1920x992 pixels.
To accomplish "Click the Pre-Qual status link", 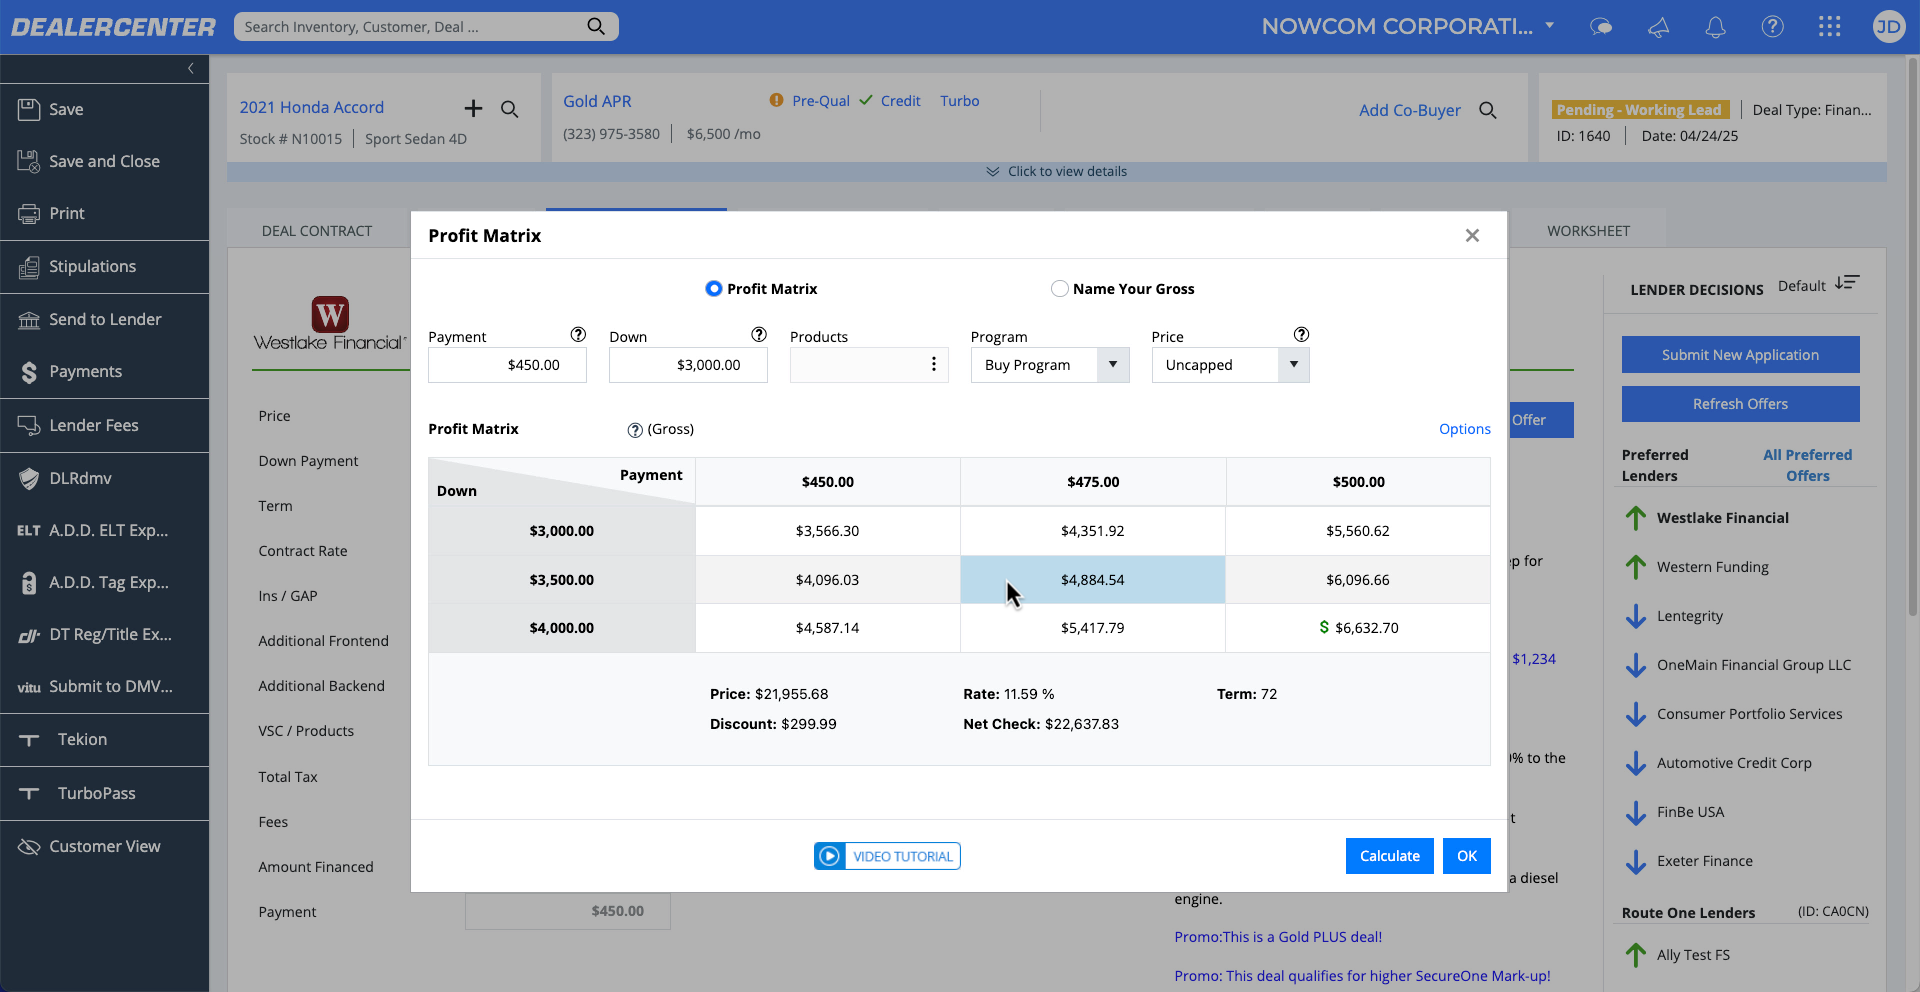I will 820,101.
